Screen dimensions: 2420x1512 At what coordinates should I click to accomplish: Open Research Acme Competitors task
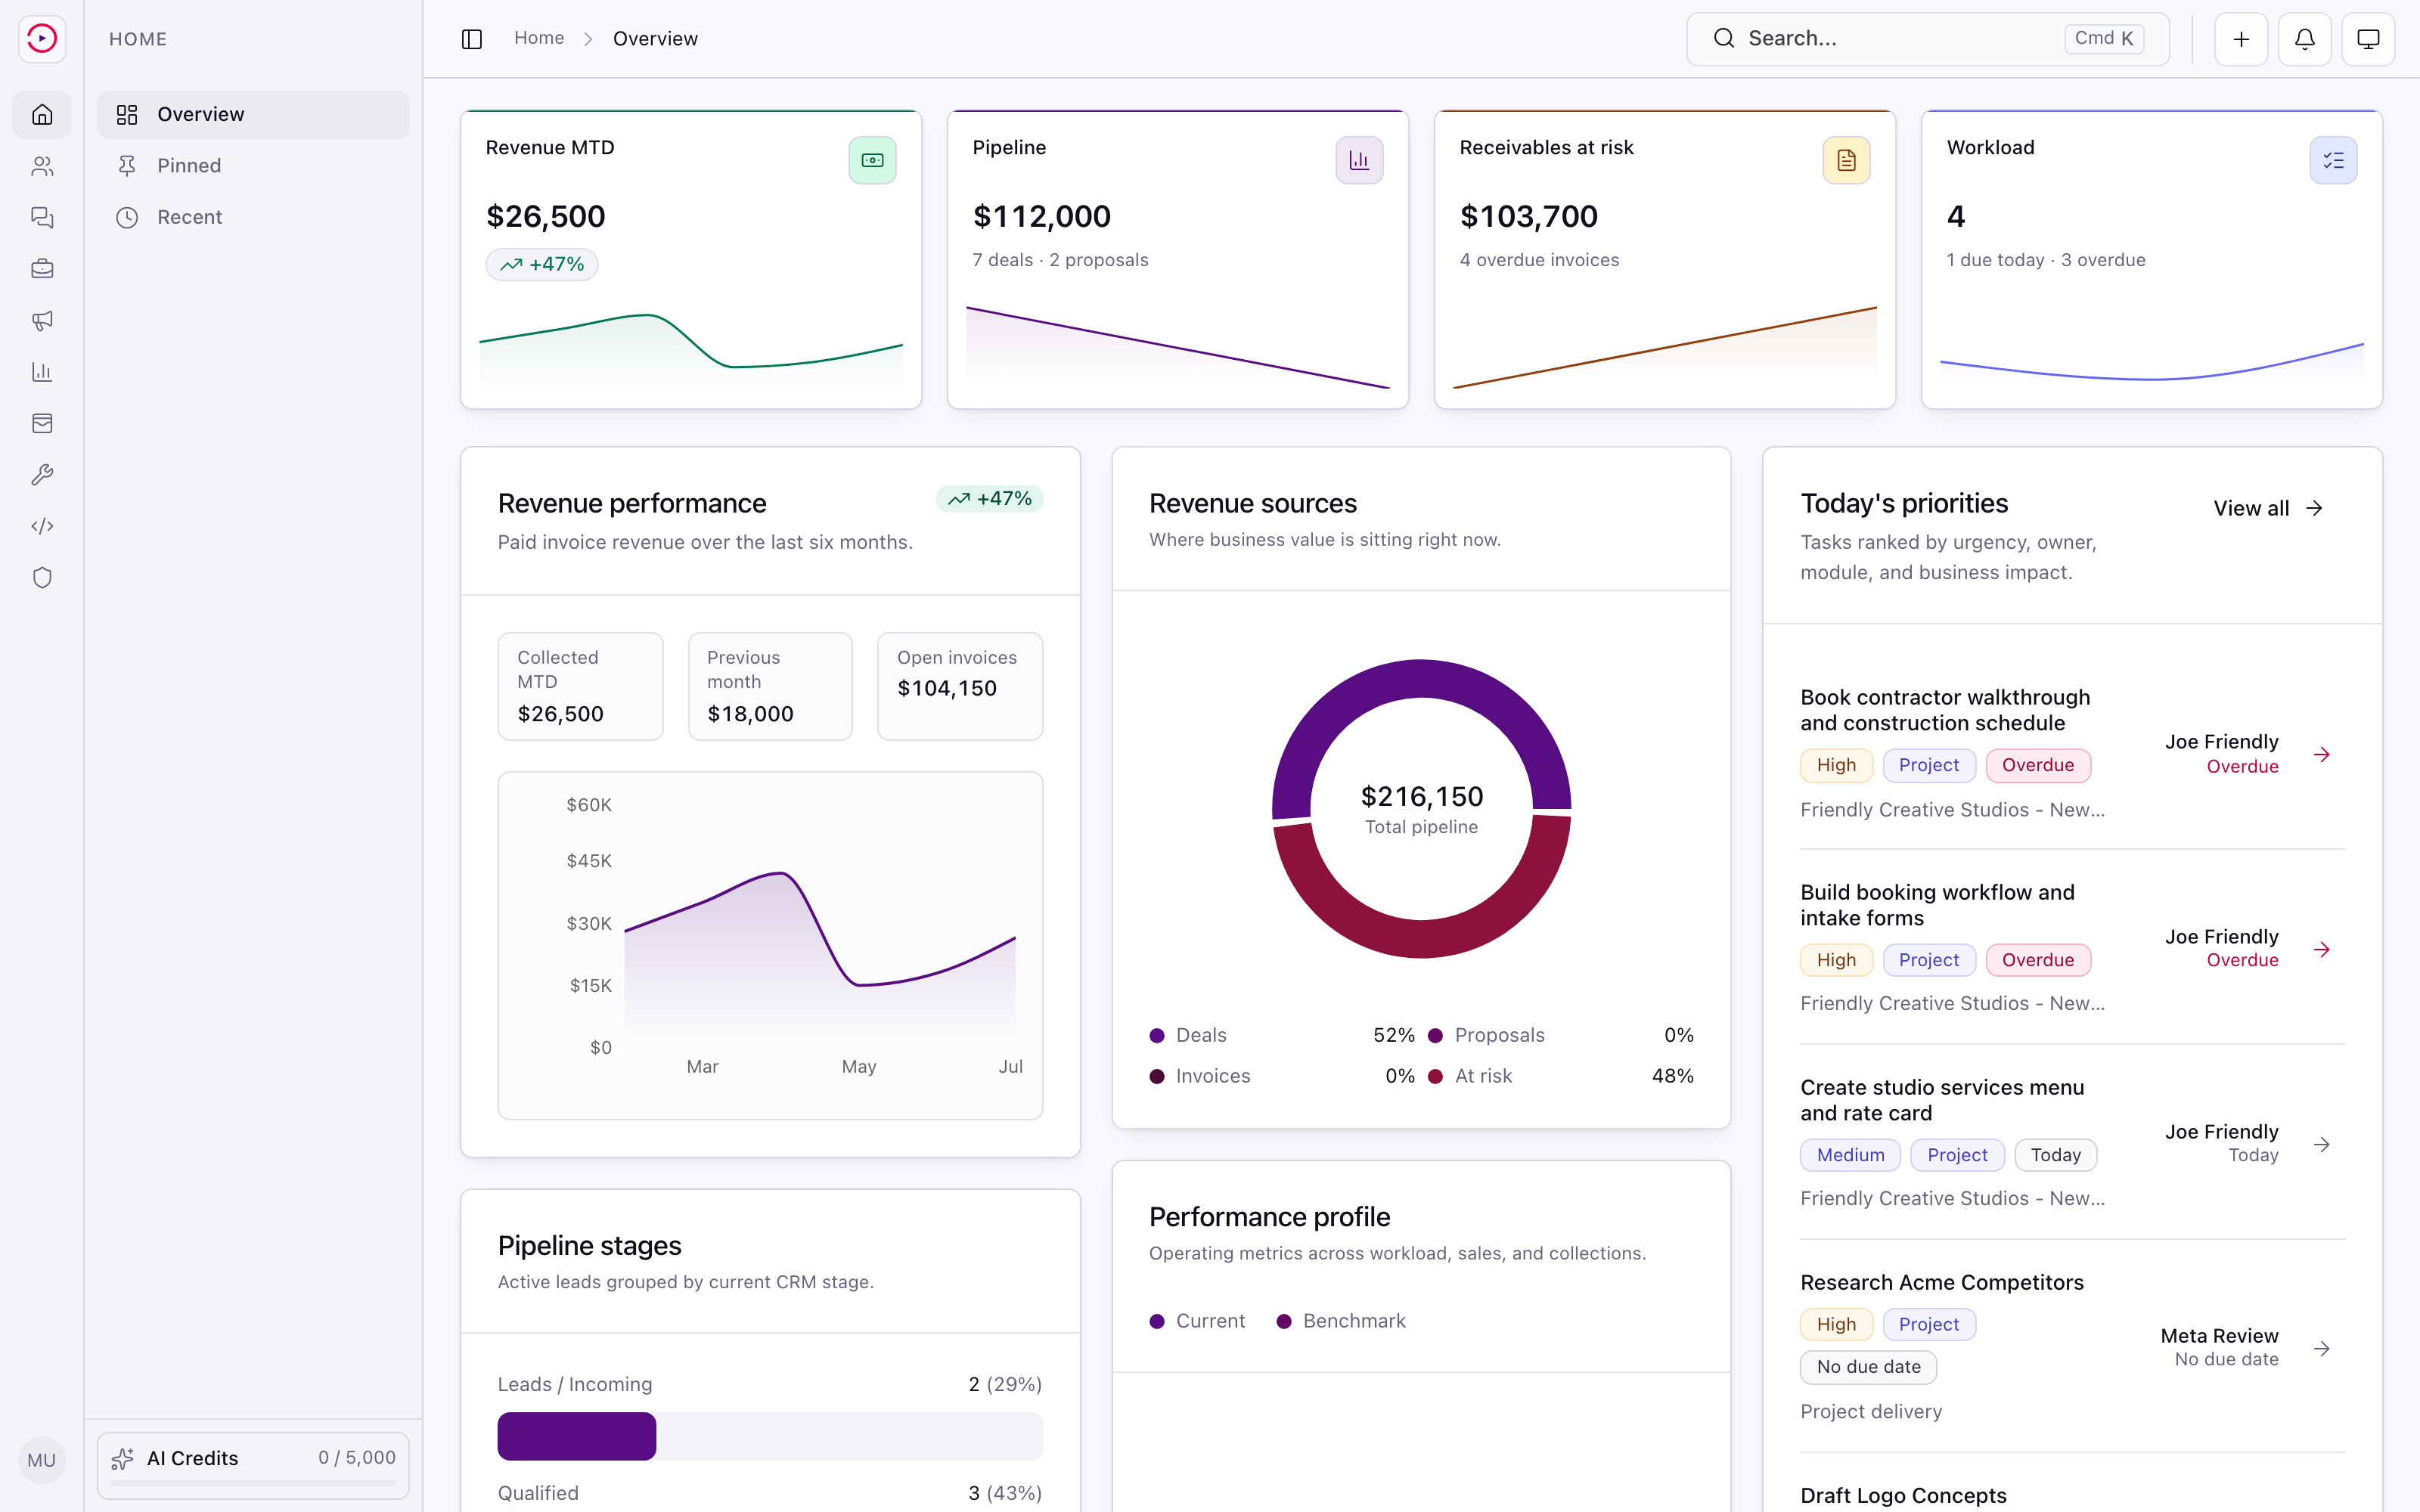point(1942,1282)
